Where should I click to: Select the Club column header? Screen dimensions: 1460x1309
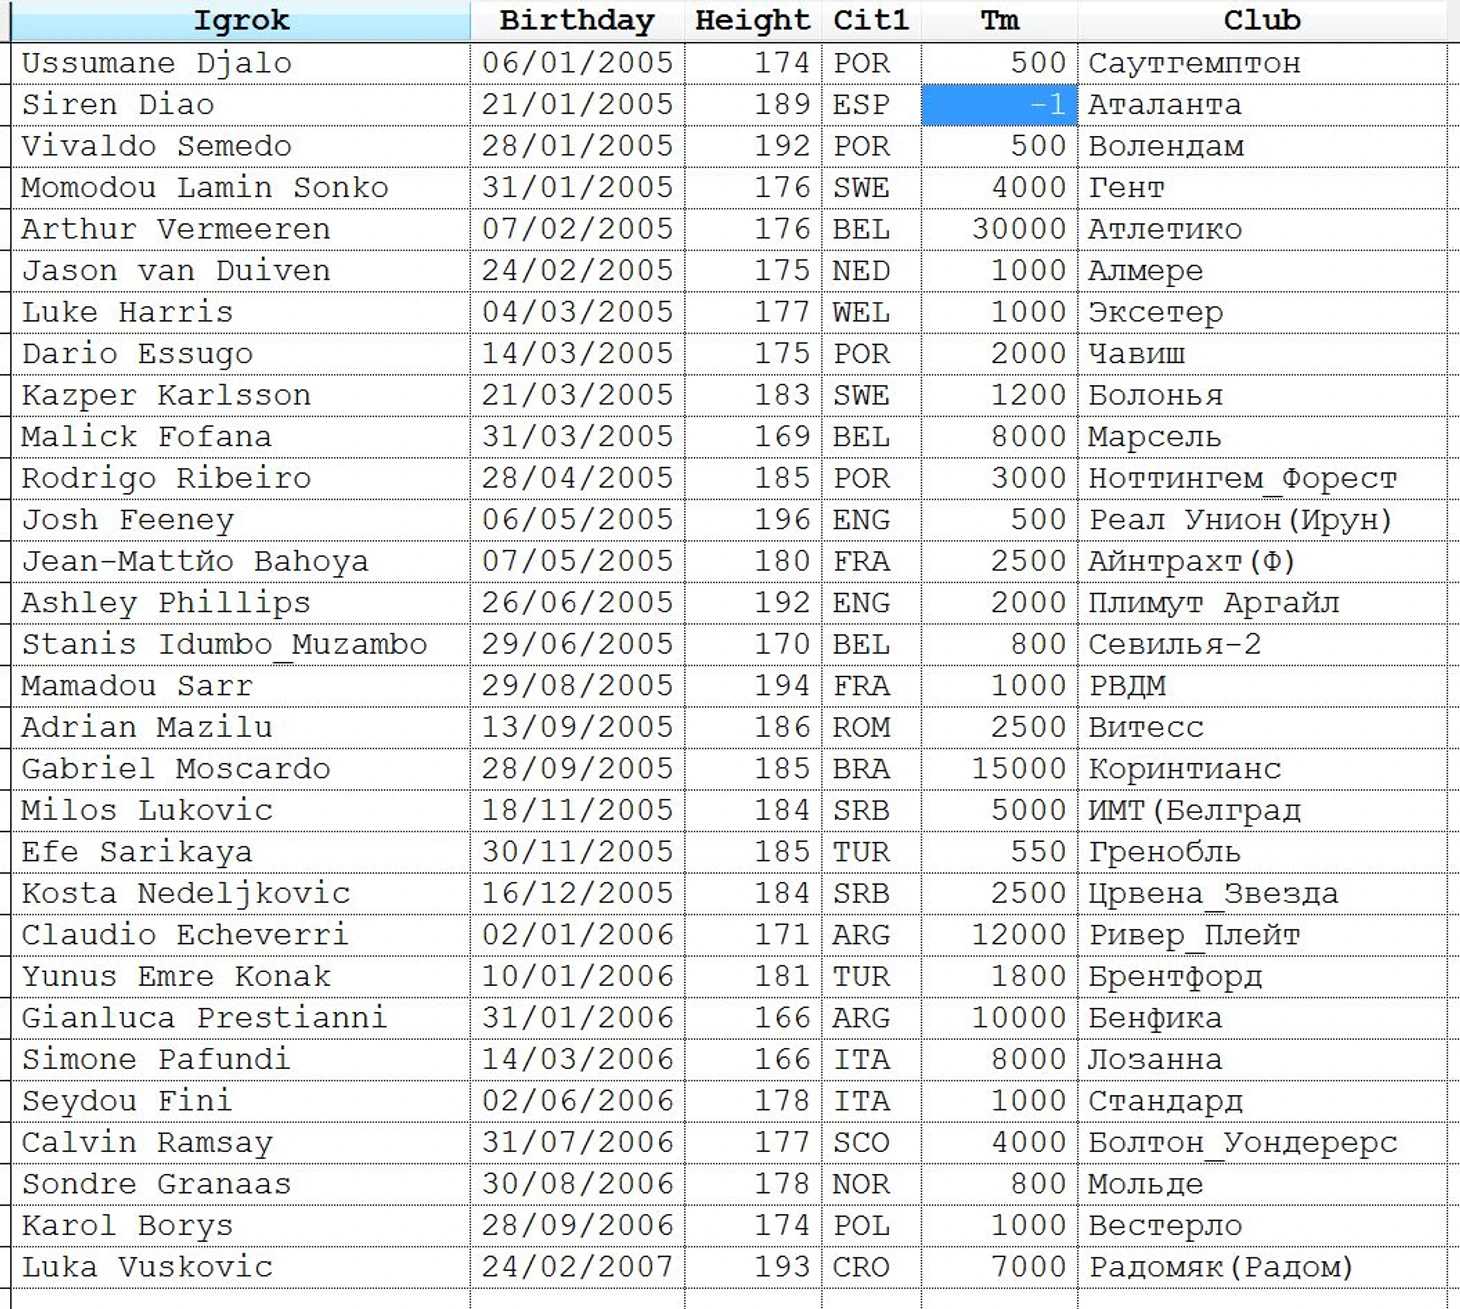click(1262, 20)
